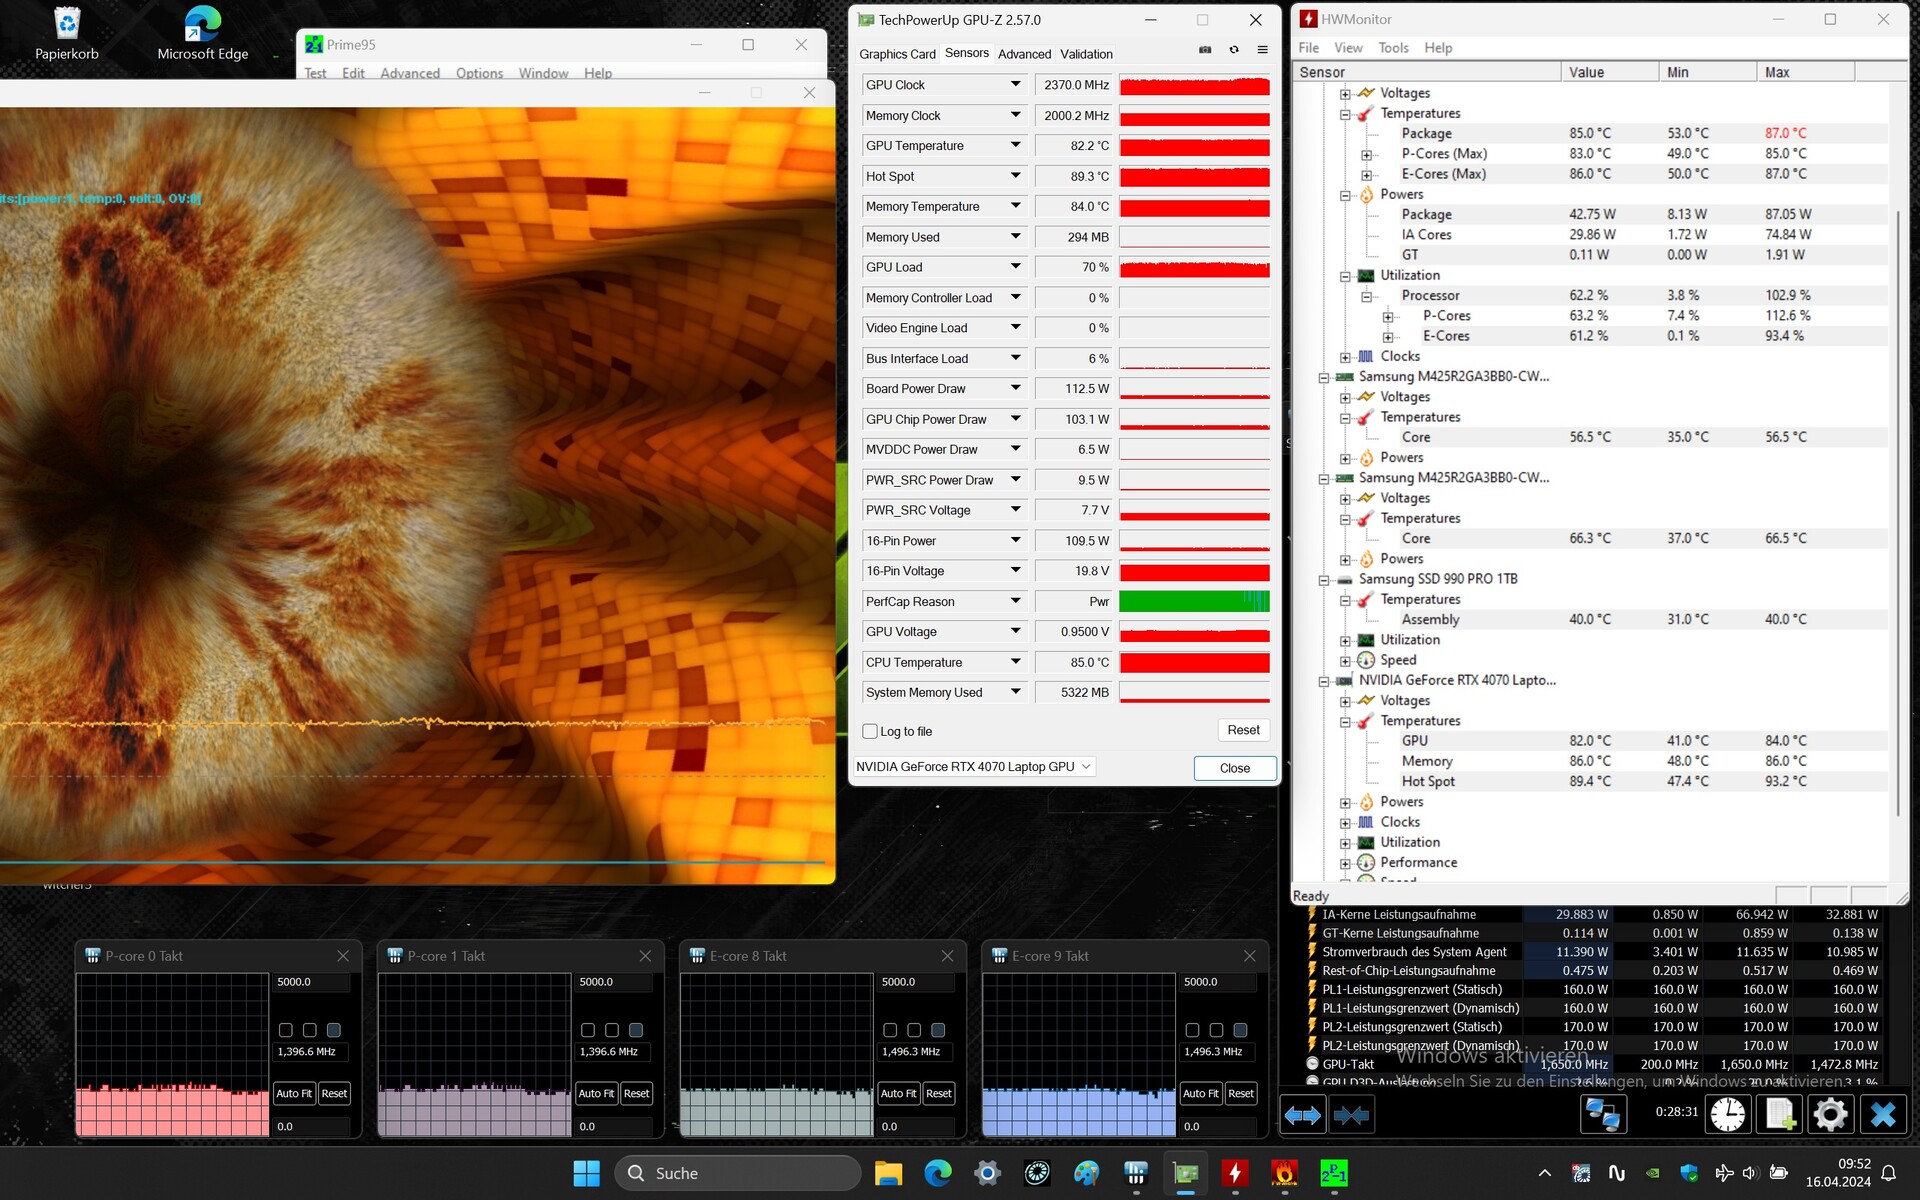Viewport: 1920px width, 1200px height.
Task: Open the NVIDIA GeForce RTX 4070 Laptop GPU selector
Action: pyautogui.click(x=974, y=767)
